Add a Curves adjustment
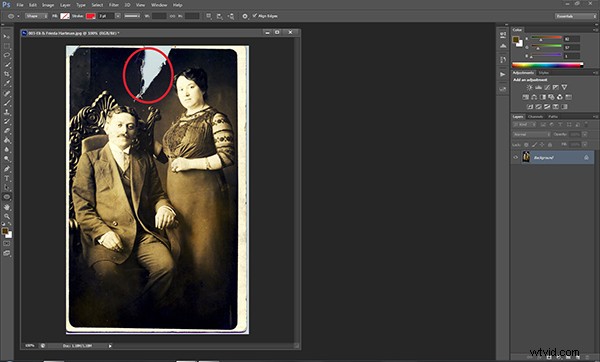This screenshot has width=600, height=362. 547,87
